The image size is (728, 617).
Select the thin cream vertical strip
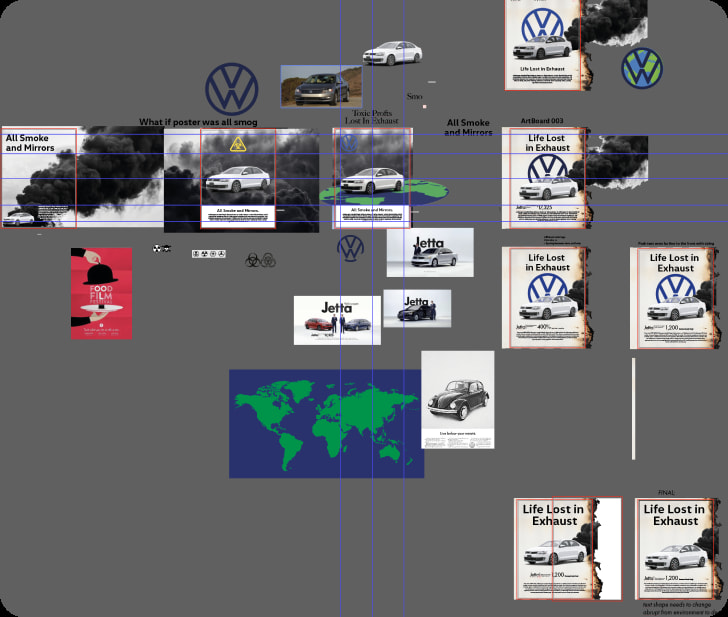[634, 409]
